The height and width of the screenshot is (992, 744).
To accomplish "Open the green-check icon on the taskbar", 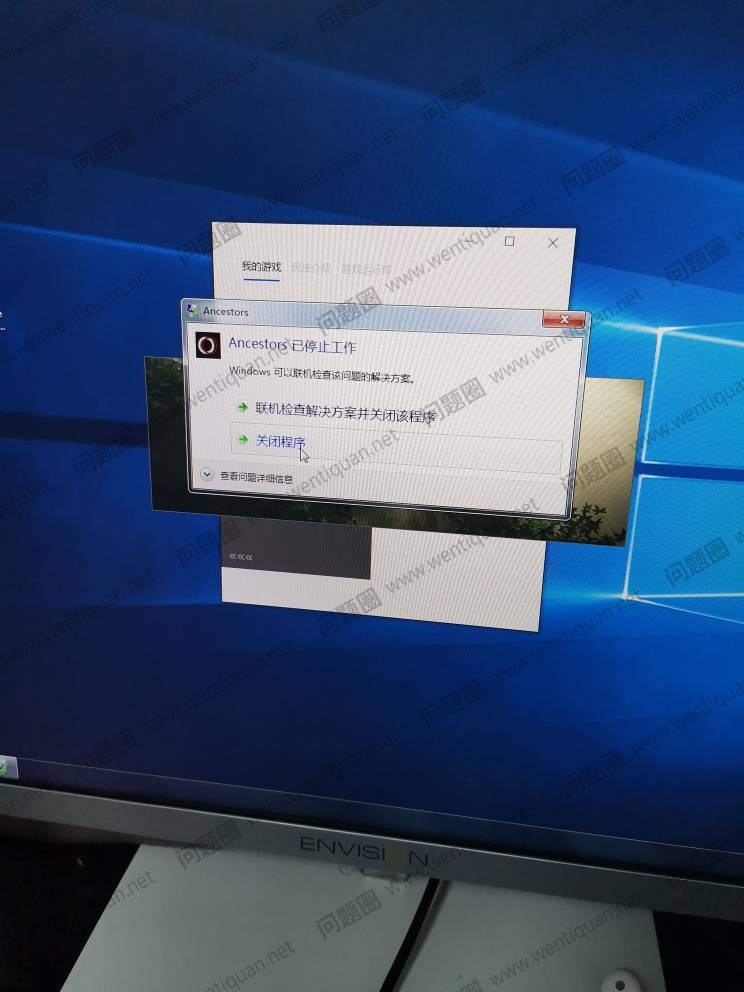I will (x=4, y=767).
